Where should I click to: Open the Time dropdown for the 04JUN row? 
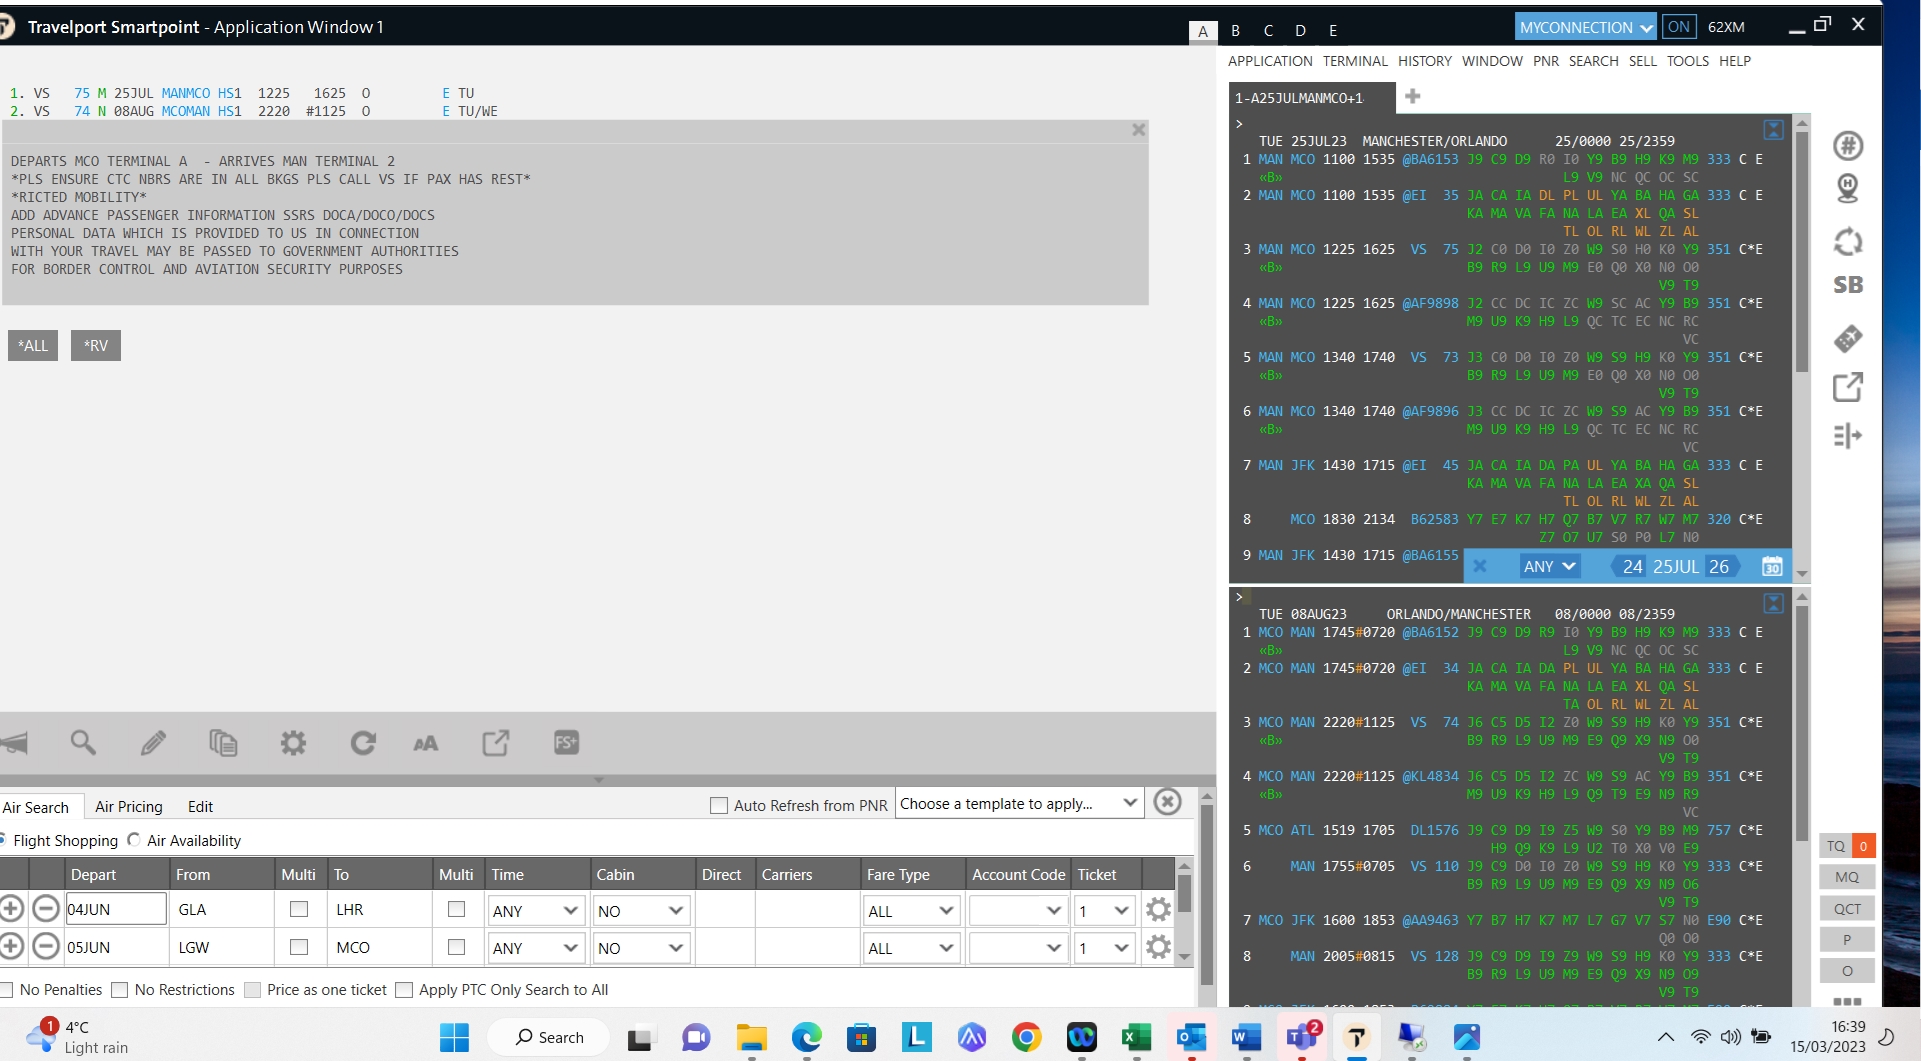click(535, 910)
